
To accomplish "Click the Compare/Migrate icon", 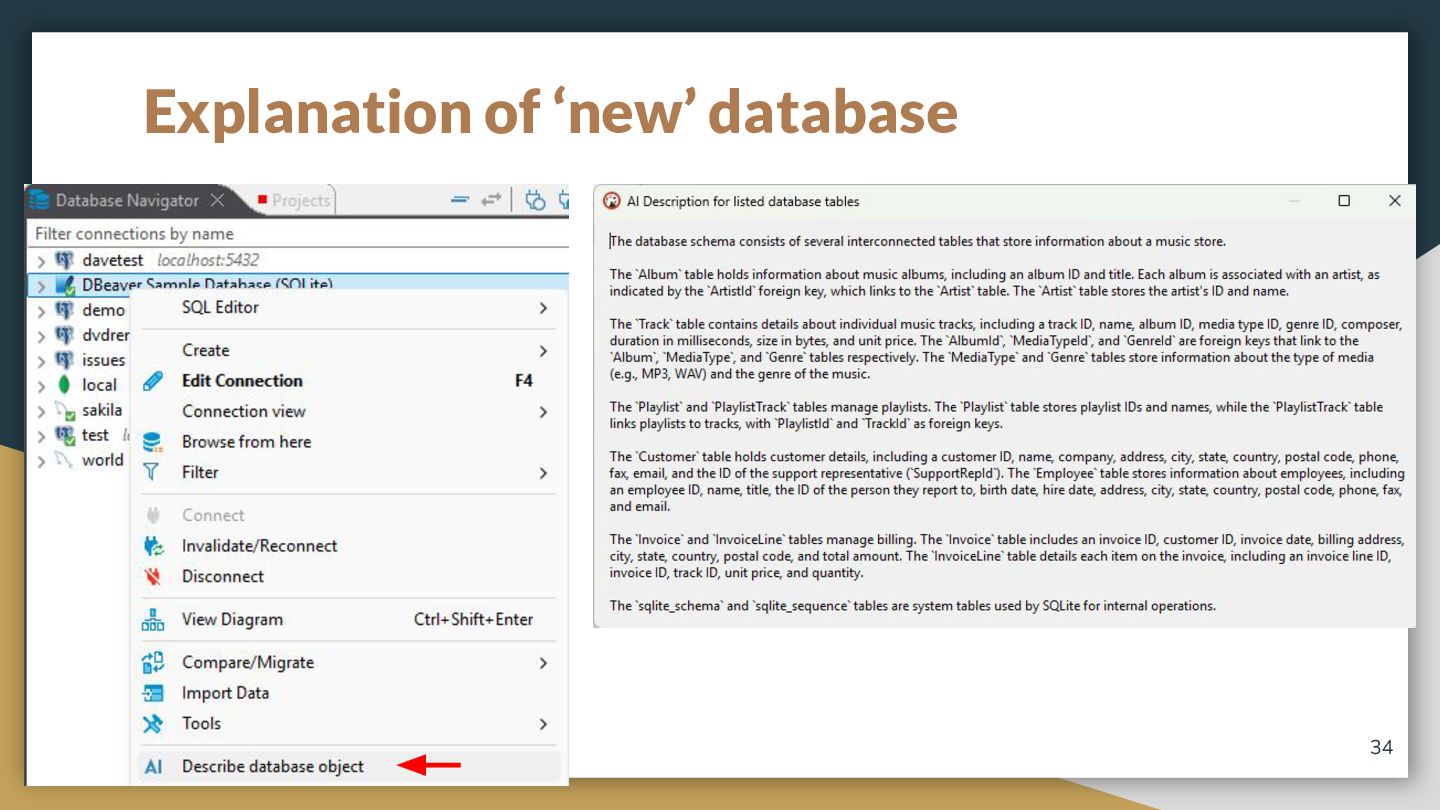I will coord(153,662).
